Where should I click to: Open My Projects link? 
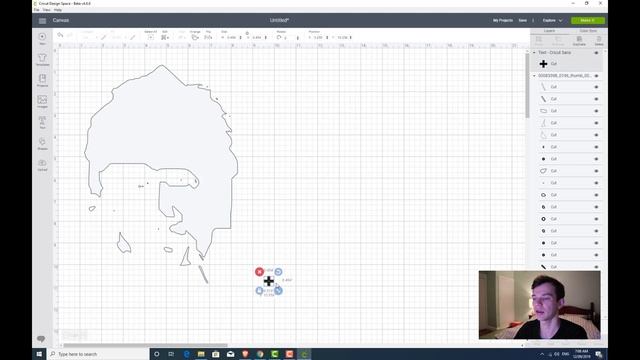coord(502,20)
